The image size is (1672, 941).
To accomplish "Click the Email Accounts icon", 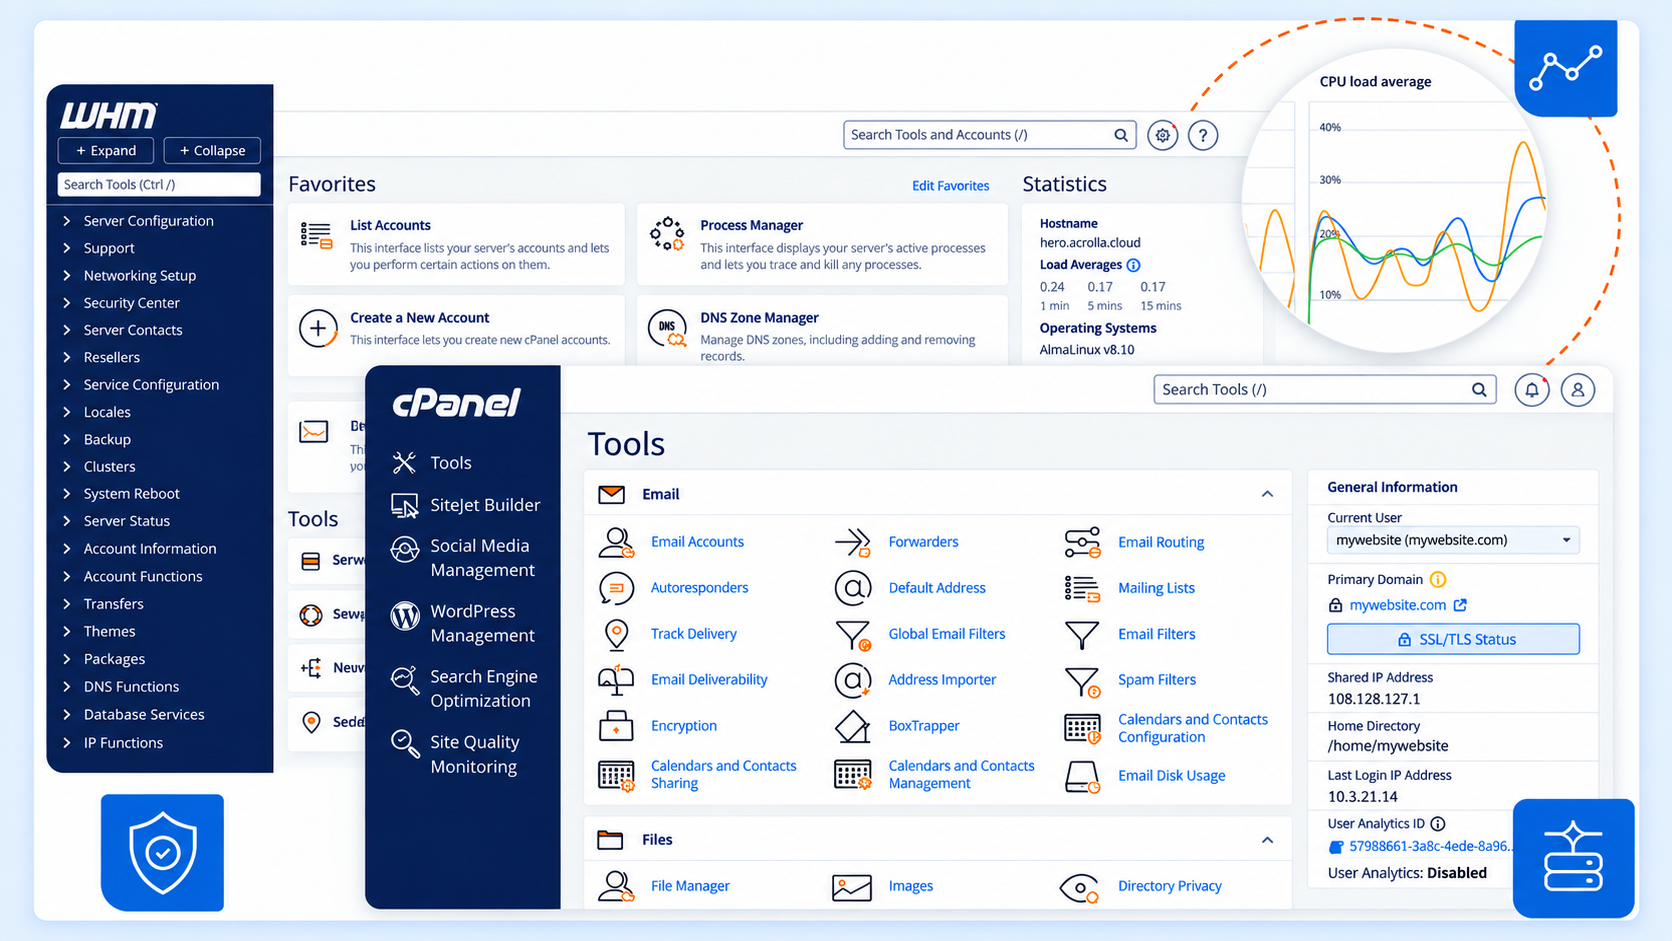I will click(x=616, y=542).
